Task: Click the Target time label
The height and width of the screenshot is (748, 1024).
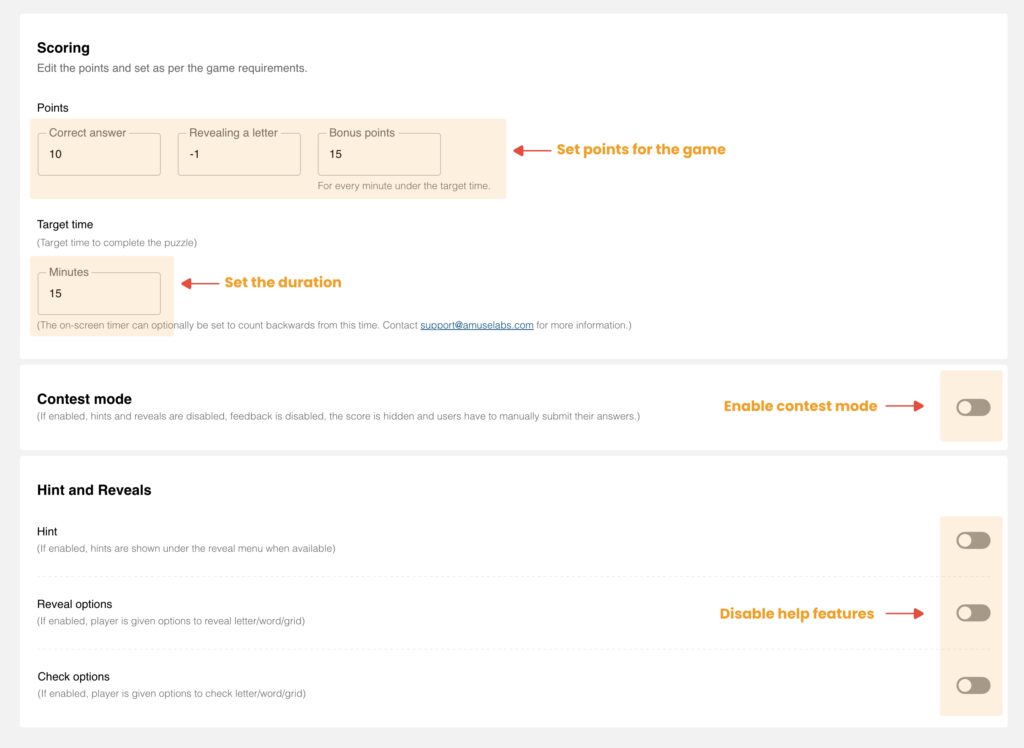Action: pyautogui.click(x=65, y=225)
